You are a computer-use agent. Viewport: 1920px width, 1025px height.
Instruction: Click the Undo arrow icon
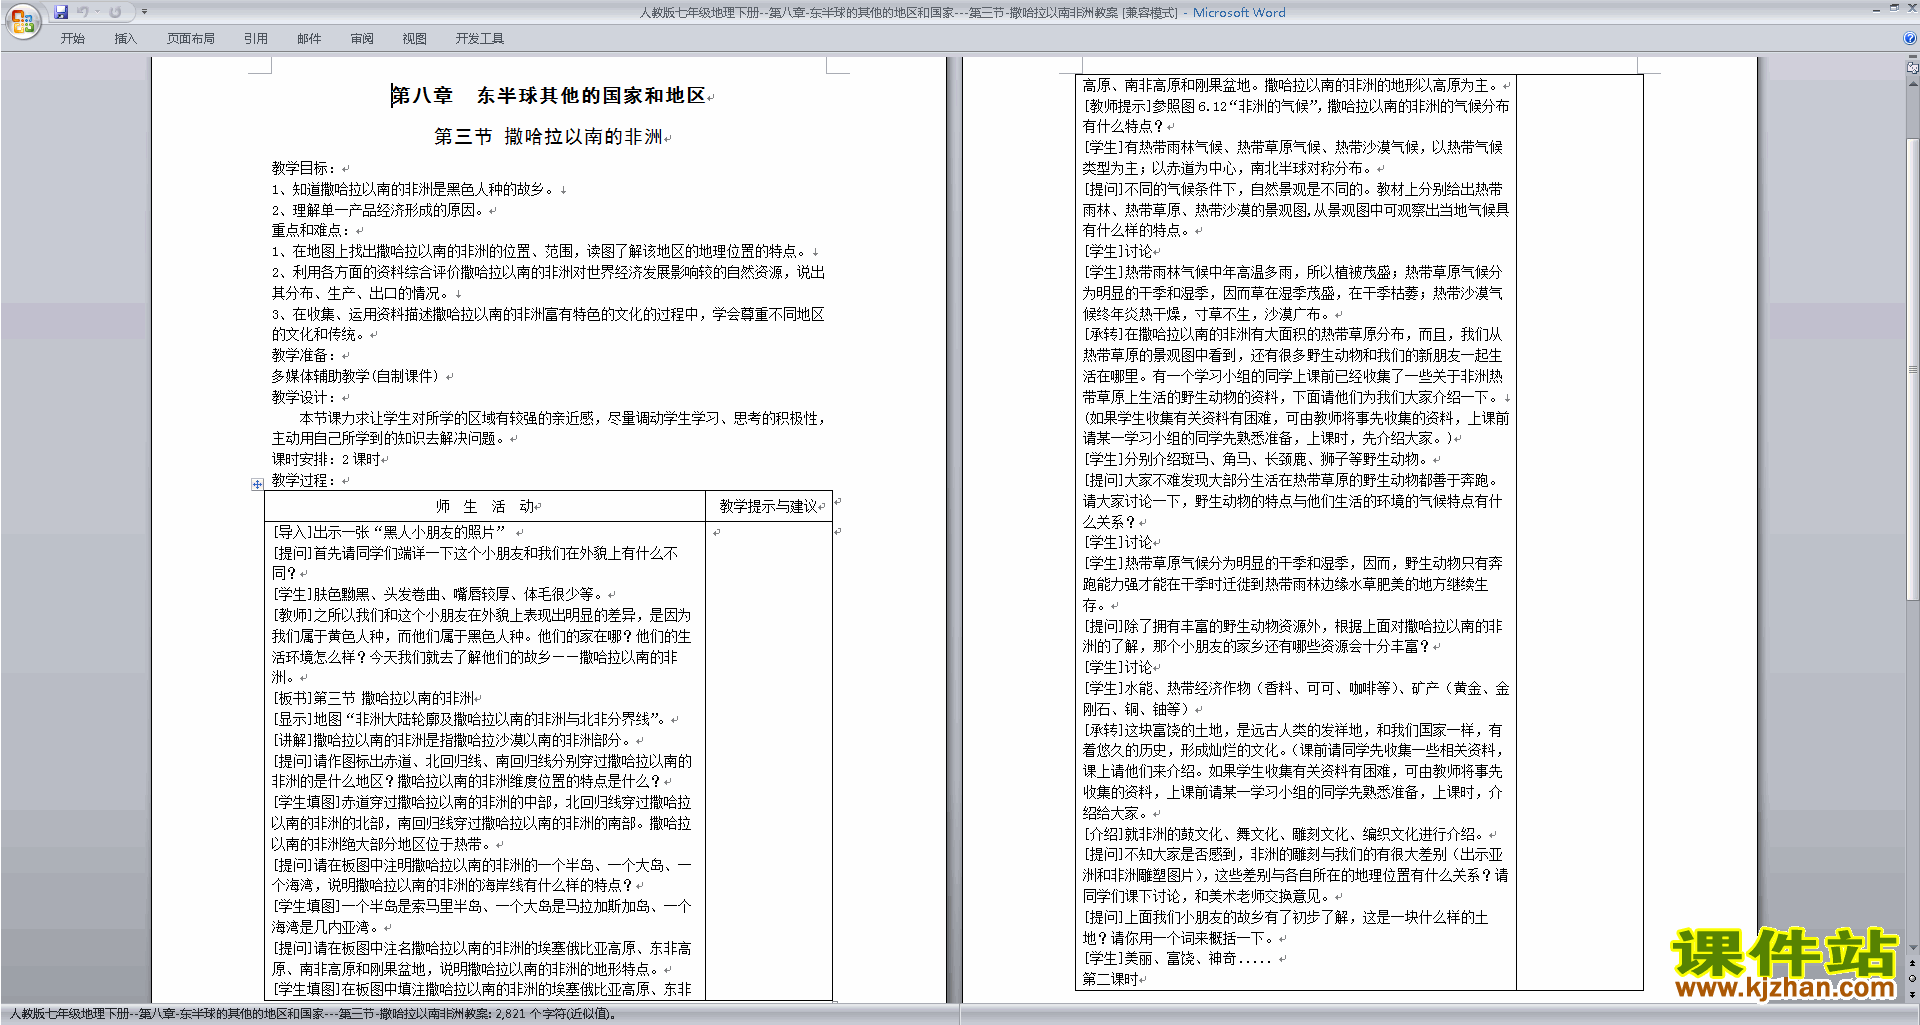tap(83, 12)
